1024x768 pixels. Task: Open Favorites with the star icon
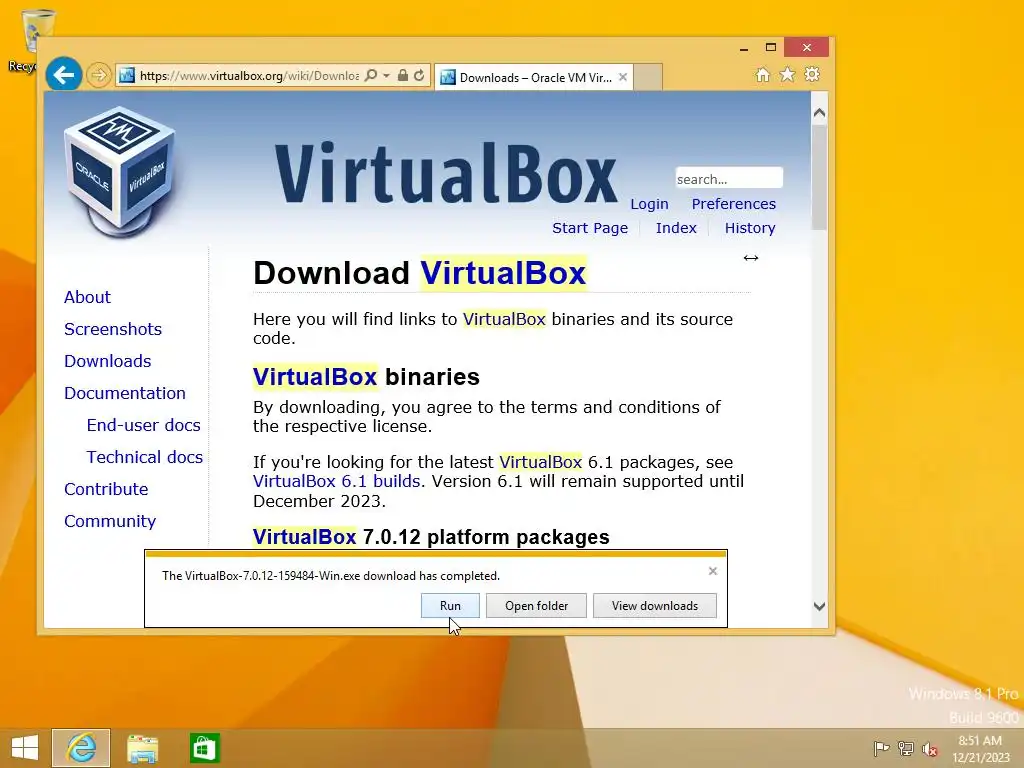pos(788,74)
